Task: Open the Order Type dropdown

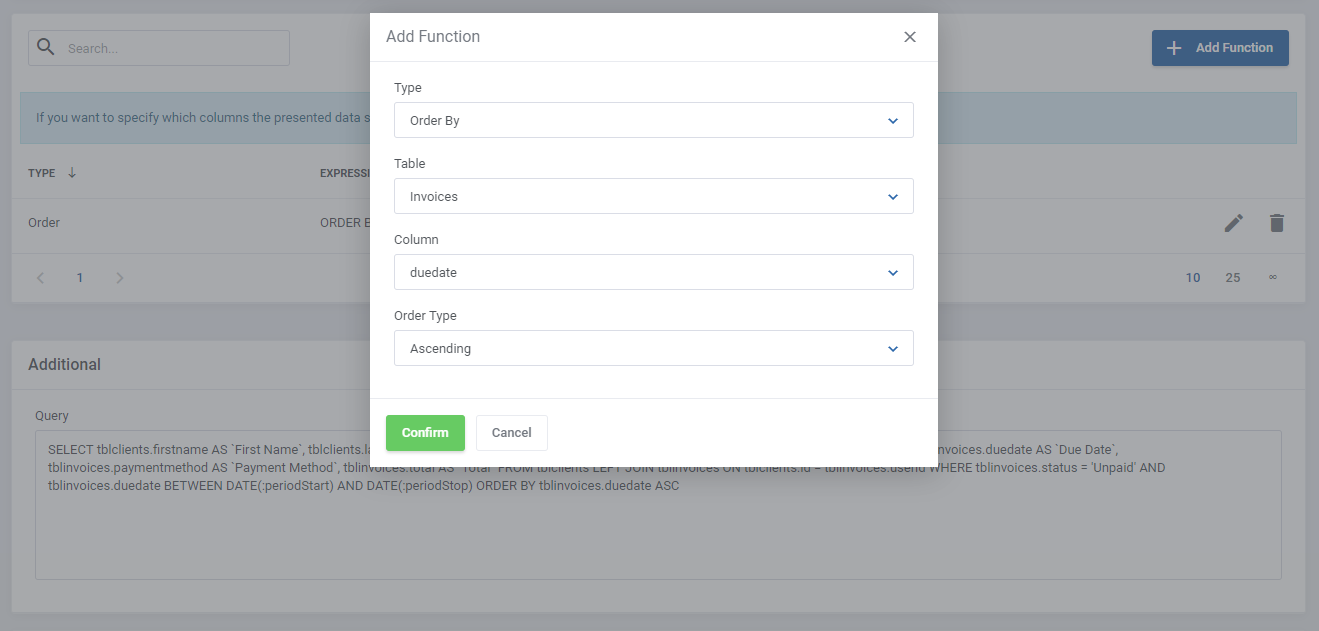Action: coord(653,348)
